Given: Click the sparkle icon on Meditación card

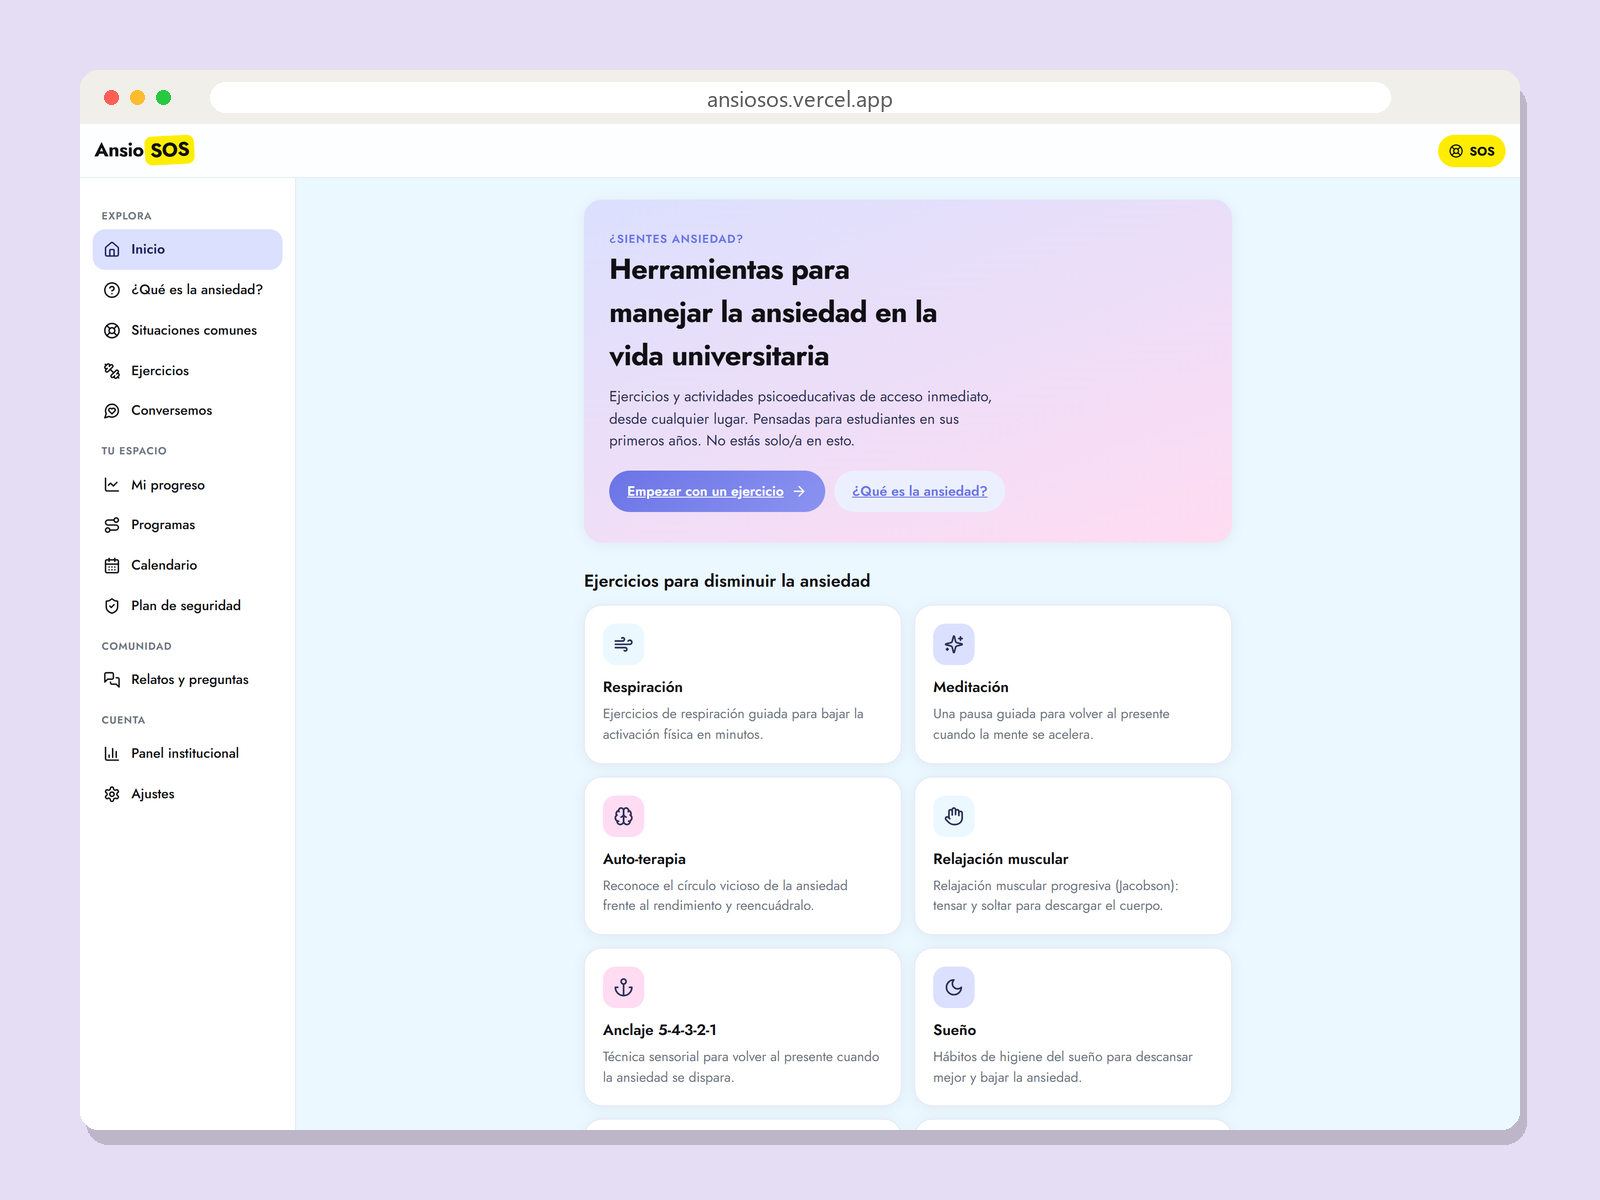Looking at the screenshot, I should pos(954,644).
